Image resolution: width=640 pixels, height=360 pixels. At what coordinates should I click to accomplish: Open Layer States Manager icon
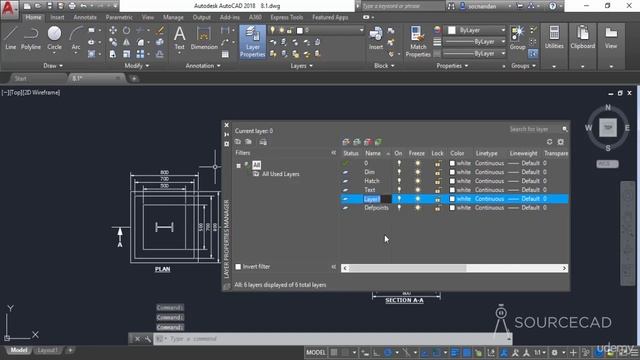[x=263, y=142]
